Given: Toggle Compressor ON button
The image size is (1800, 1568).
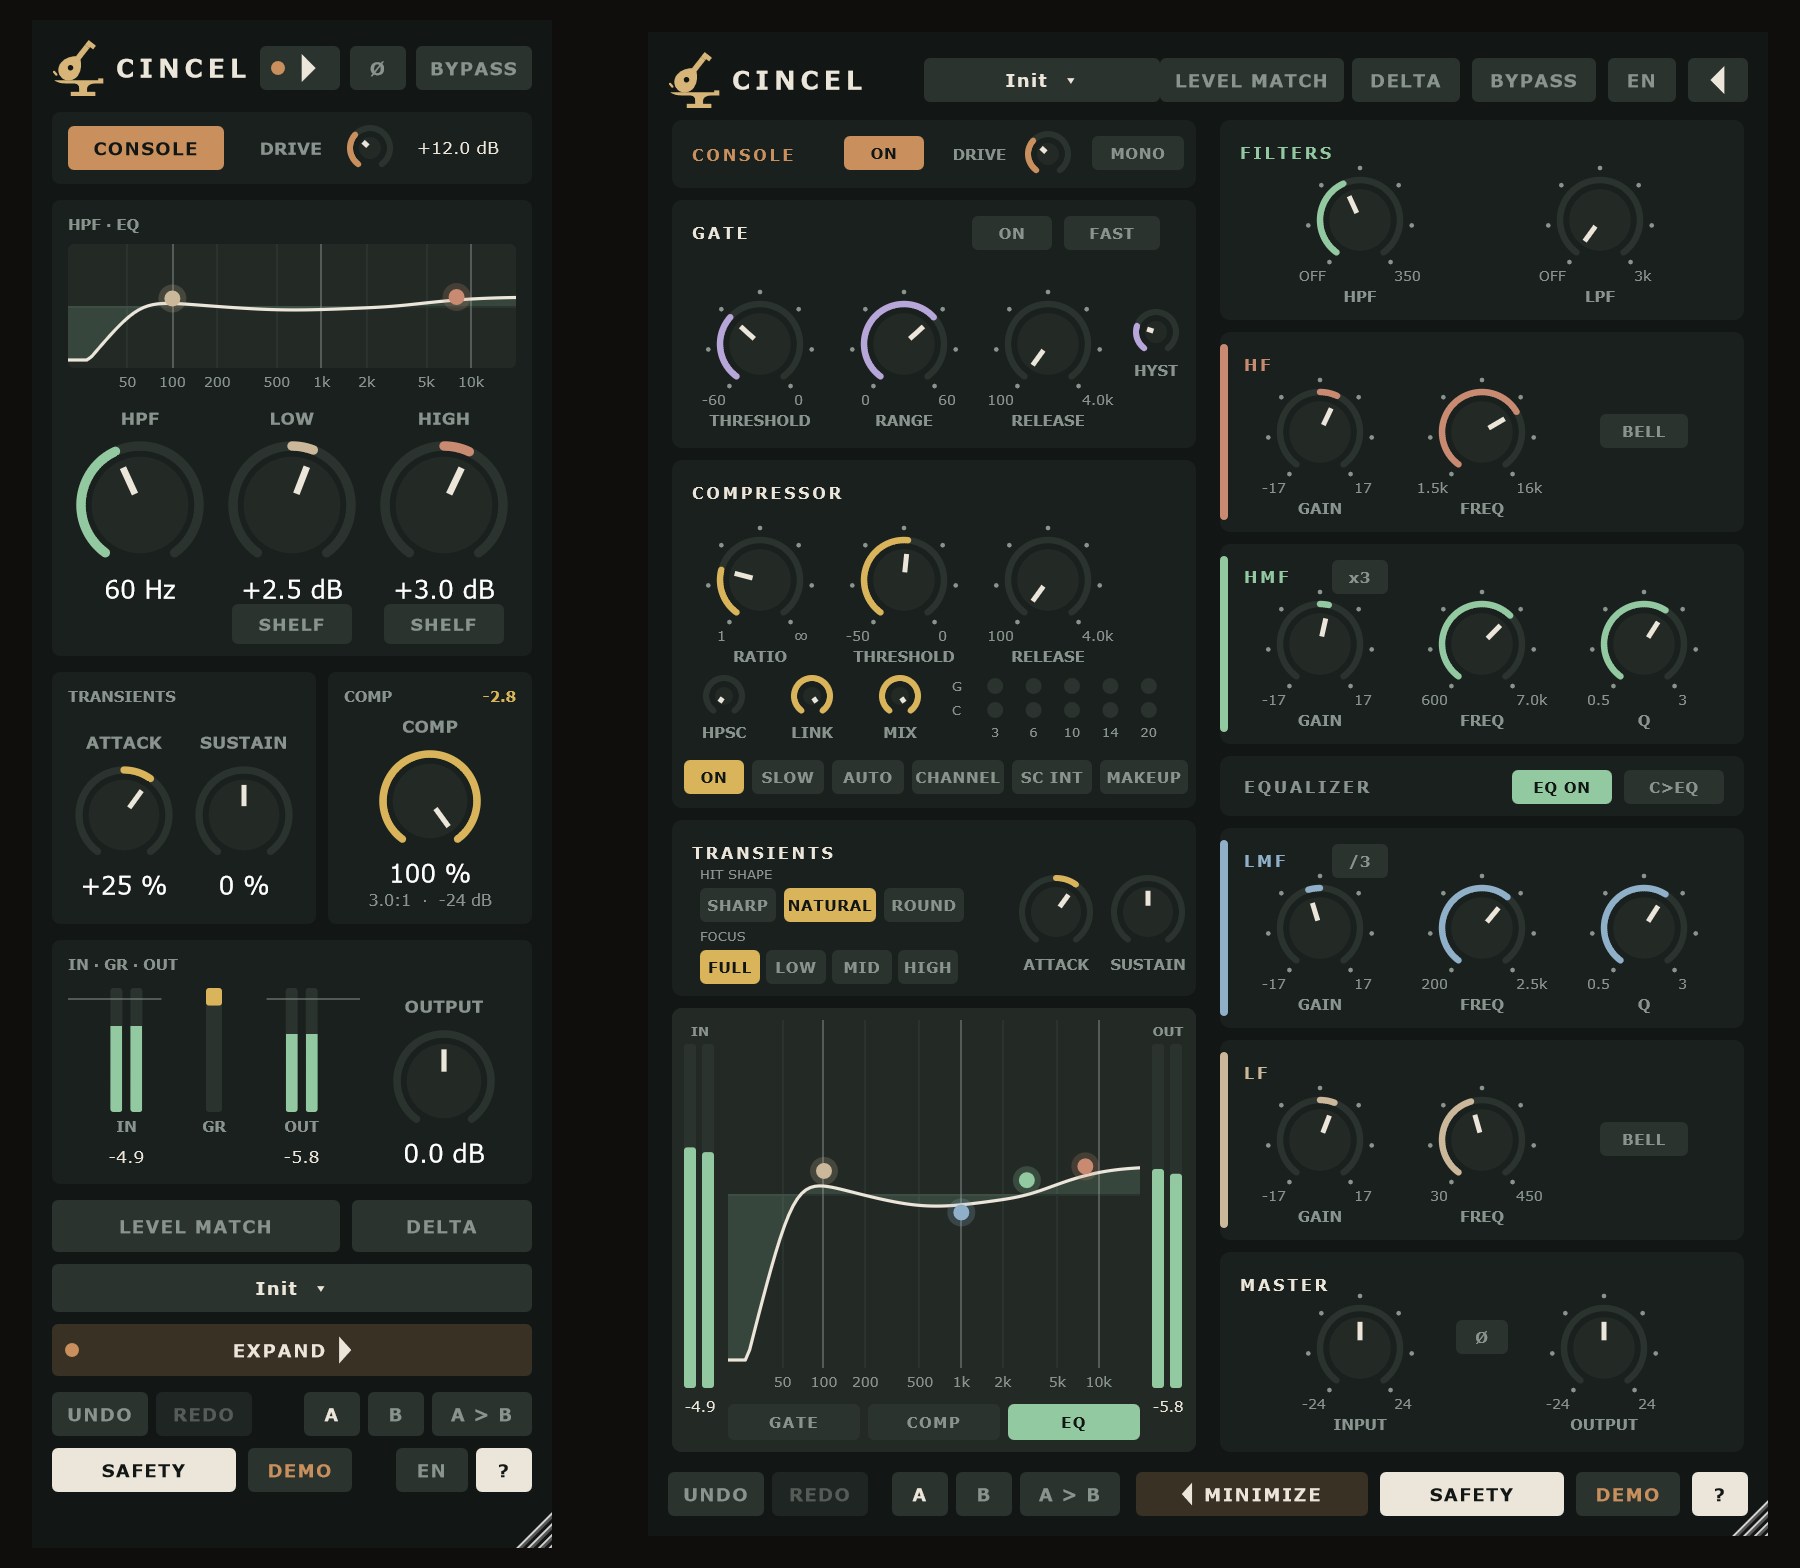Looking at the screenshot, I should point(713,777).
